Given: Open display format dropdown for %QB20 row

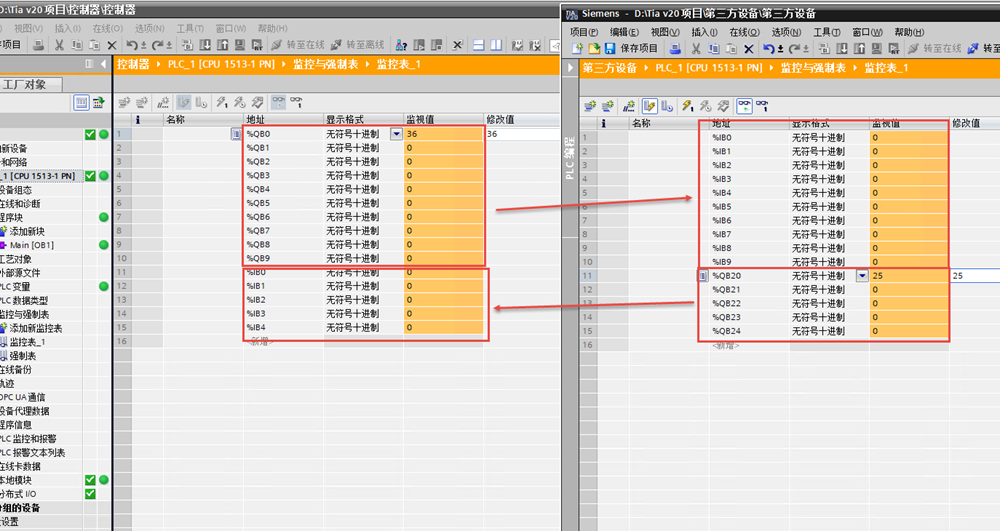Looking at the screenshot, I should [x=862, y=275].
